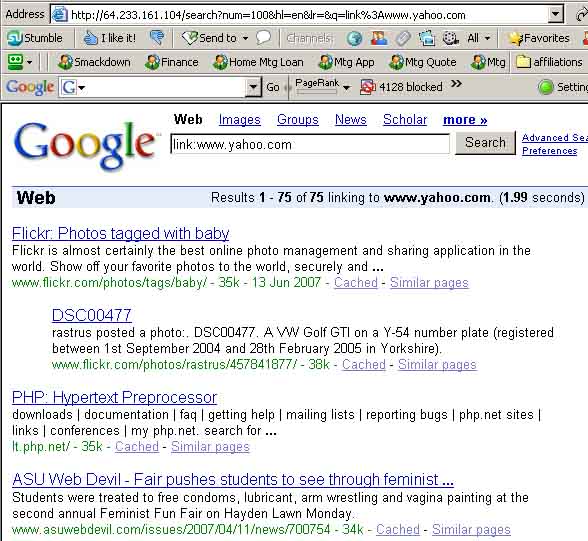Open 'Flickr: Photos tagged with baby' result
The image size is (588, 541).
point(120,233)
